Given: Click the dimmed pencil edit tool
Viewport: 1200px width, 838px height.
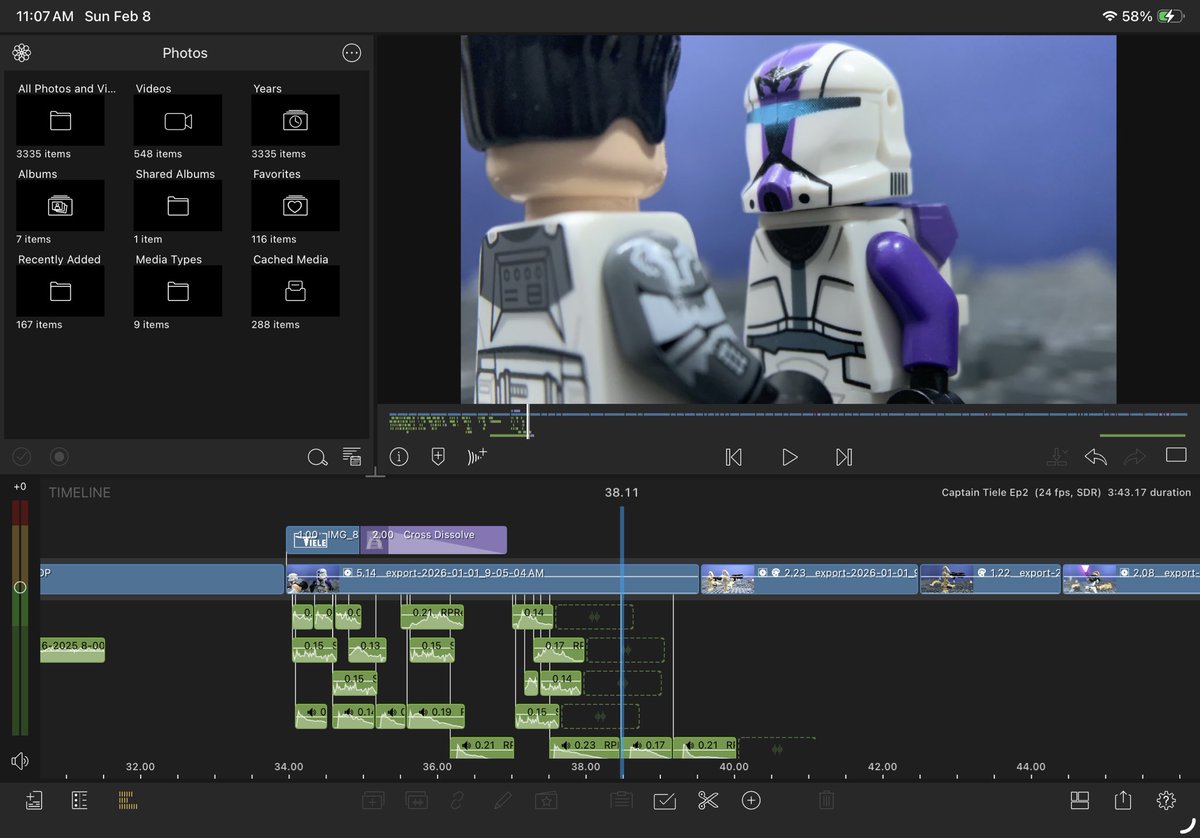Looking at the screenshot, I should click(502, 800).
